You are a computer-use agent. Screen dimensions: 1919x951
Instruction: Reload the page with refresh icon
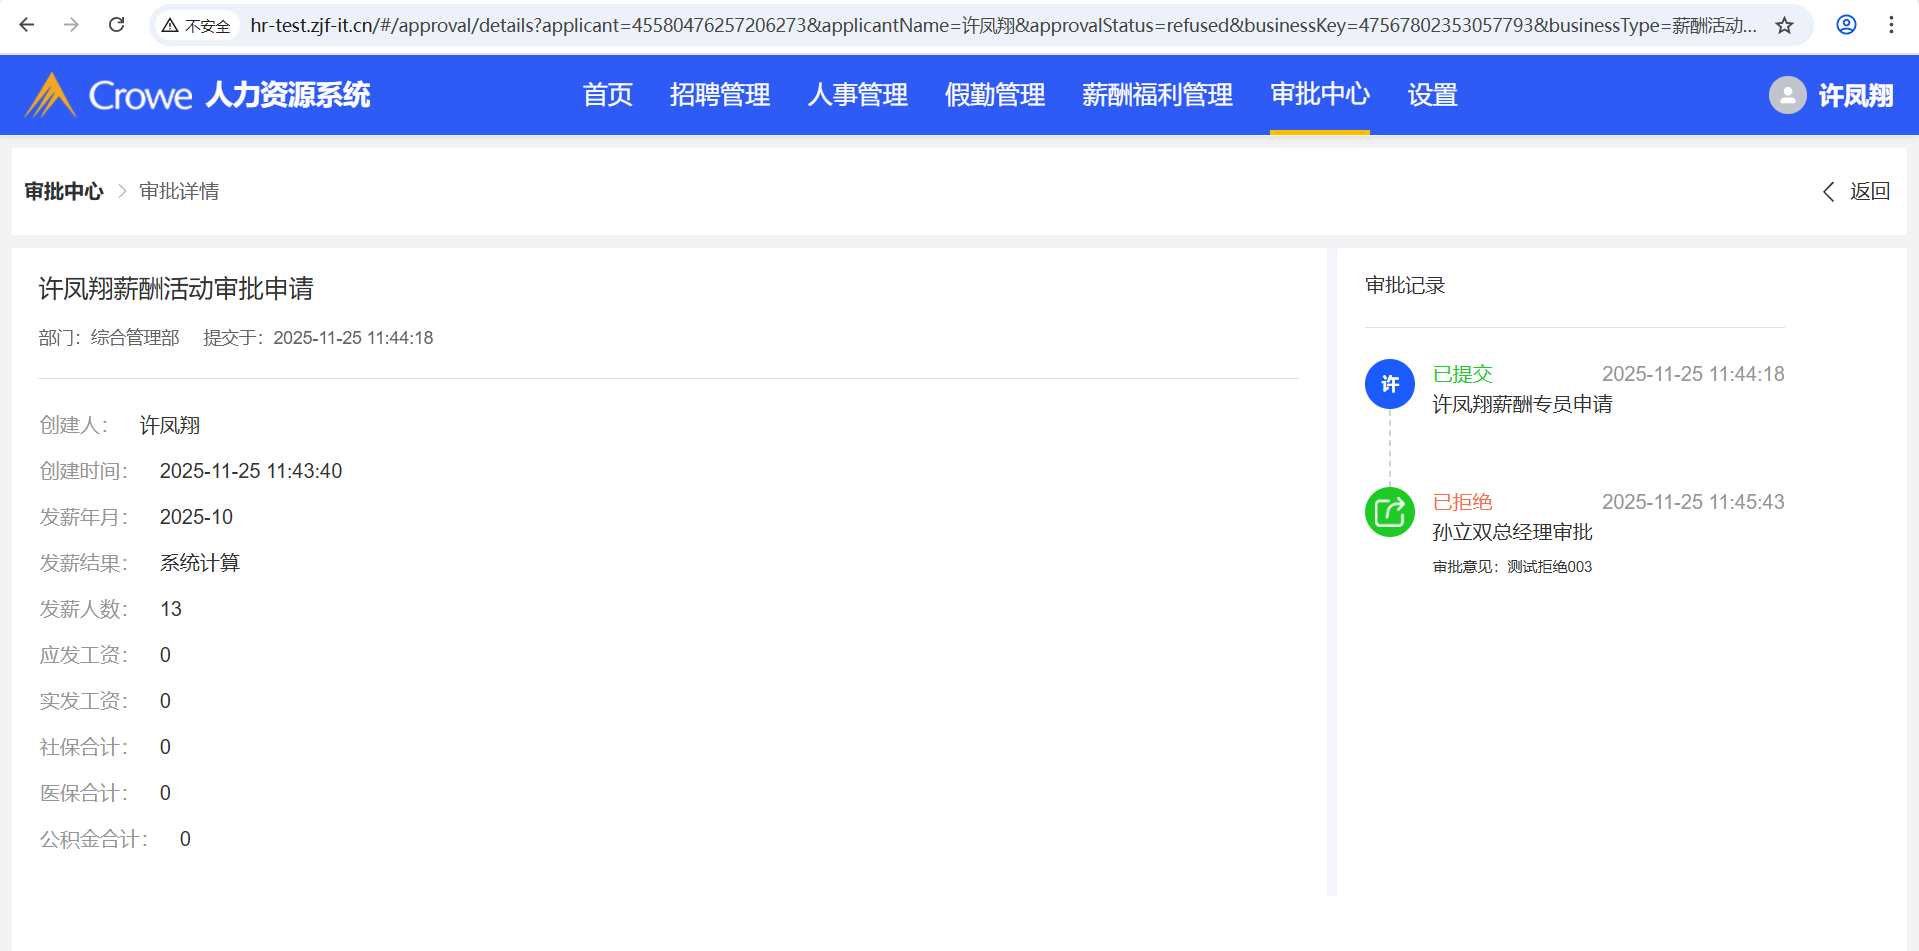pos(117,25)
